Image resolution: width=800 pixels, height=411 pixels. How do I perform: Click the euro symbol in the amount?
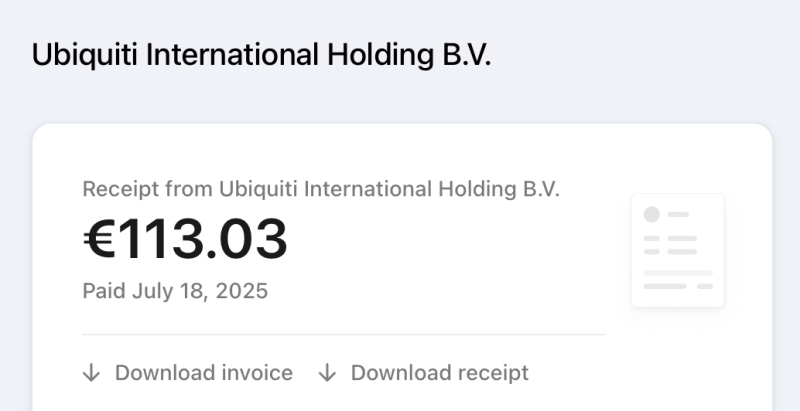(x=99, y=239)
